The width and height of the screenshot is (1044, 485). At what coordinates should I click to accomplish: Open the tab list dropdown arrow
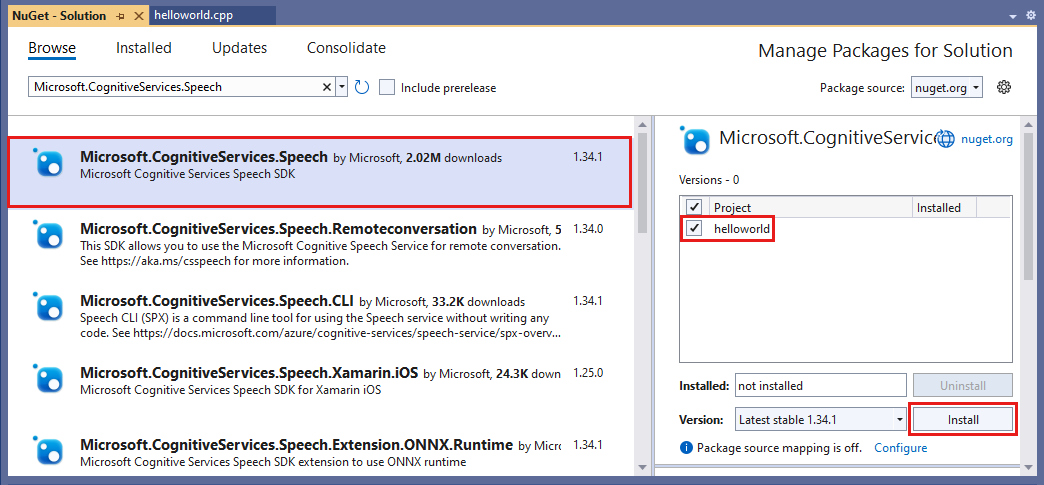pyautogui.click(x=1013, y=16)
